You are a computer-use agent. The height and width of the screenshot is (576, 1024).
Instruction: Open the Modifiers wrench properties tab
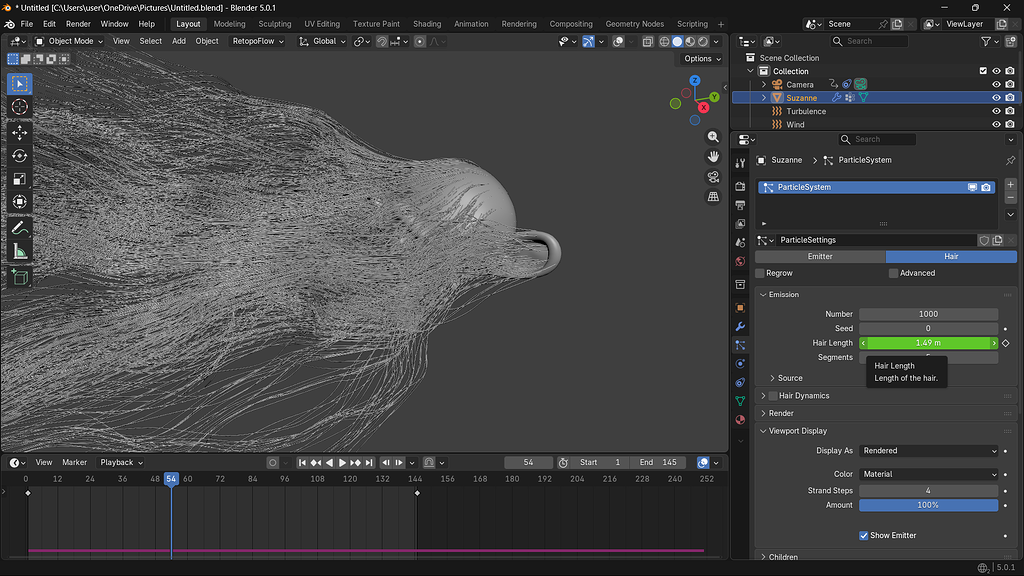pos(740,327)
